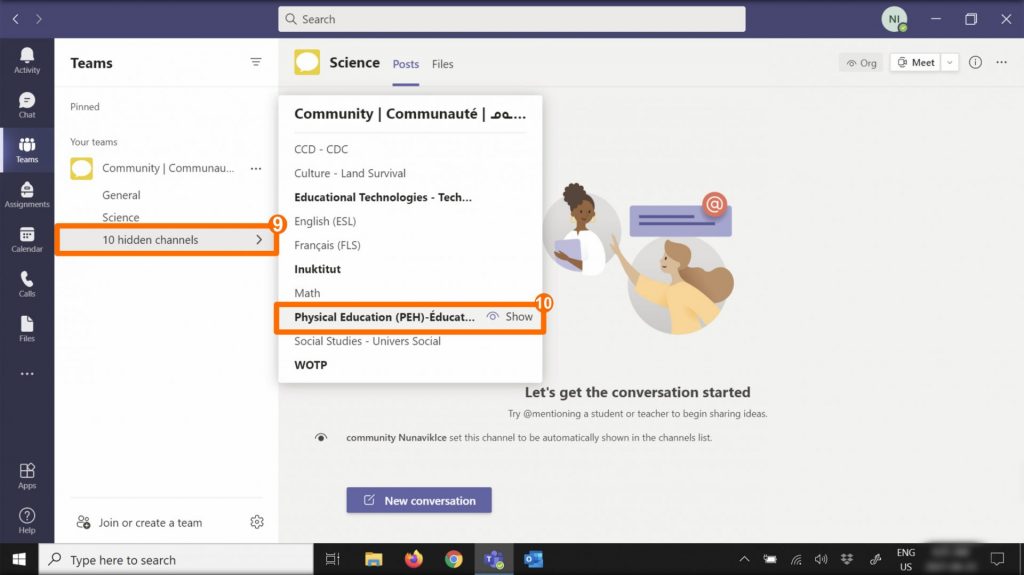
Task: Open the General channel
Action: point(121,195)
